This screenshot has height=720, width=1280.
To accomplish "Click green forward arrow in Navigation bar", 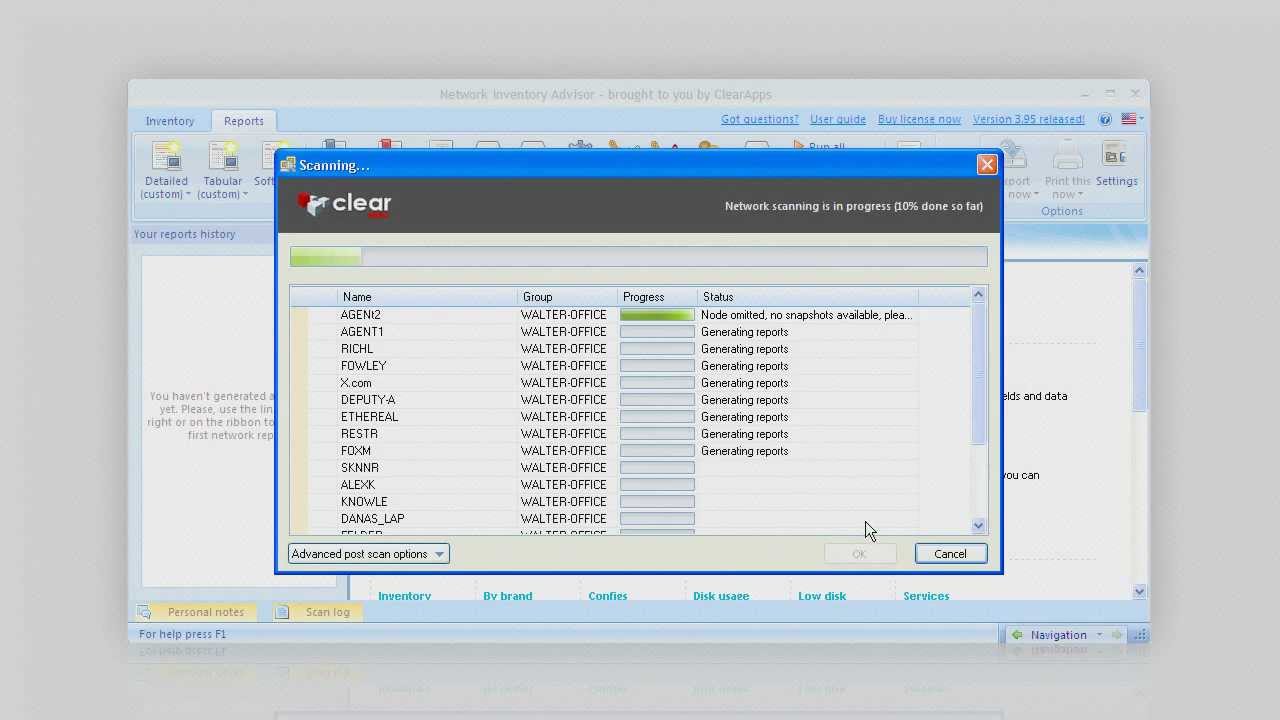I will point(1117,635).
